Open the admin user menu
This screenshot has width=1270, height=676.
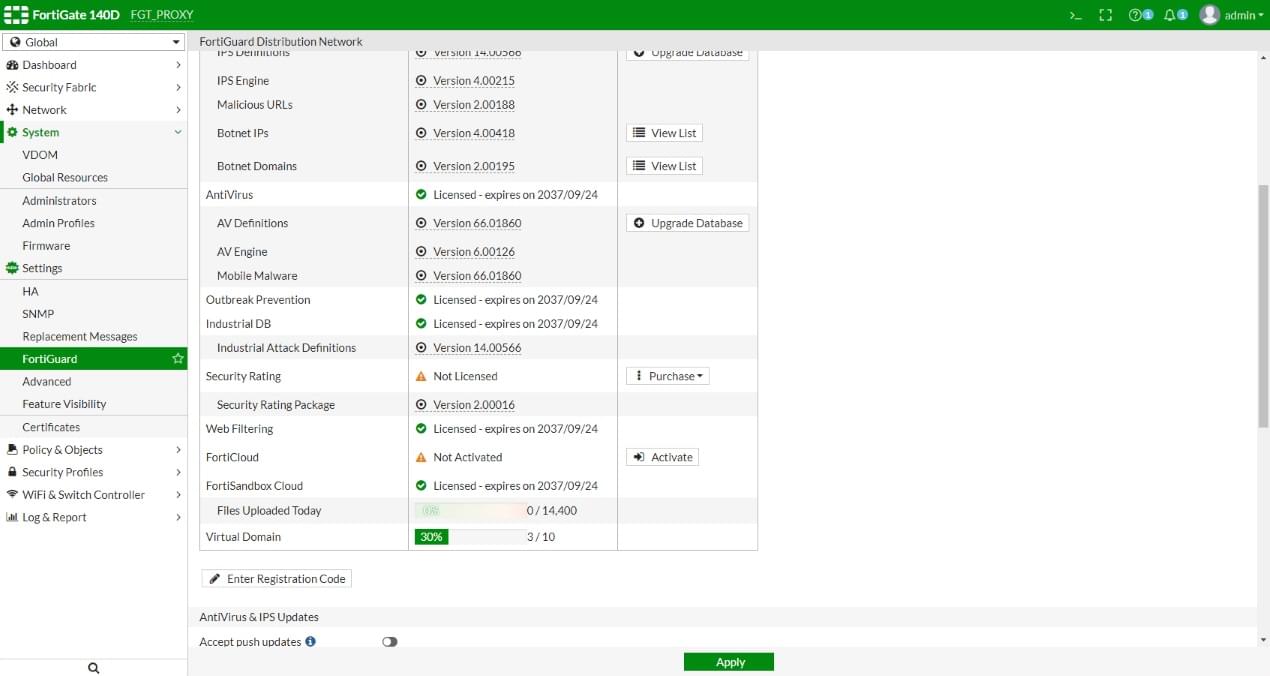click(x=1232, y=15)
